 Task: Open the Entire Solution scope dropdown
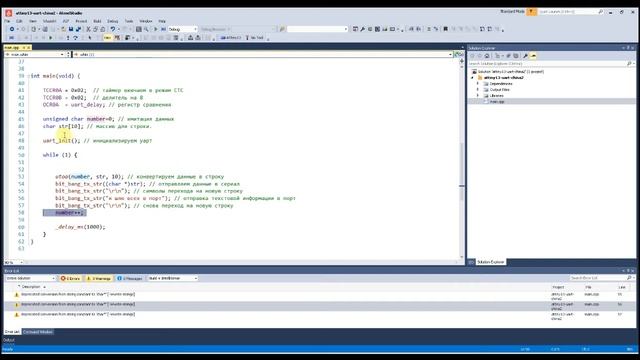30,278
